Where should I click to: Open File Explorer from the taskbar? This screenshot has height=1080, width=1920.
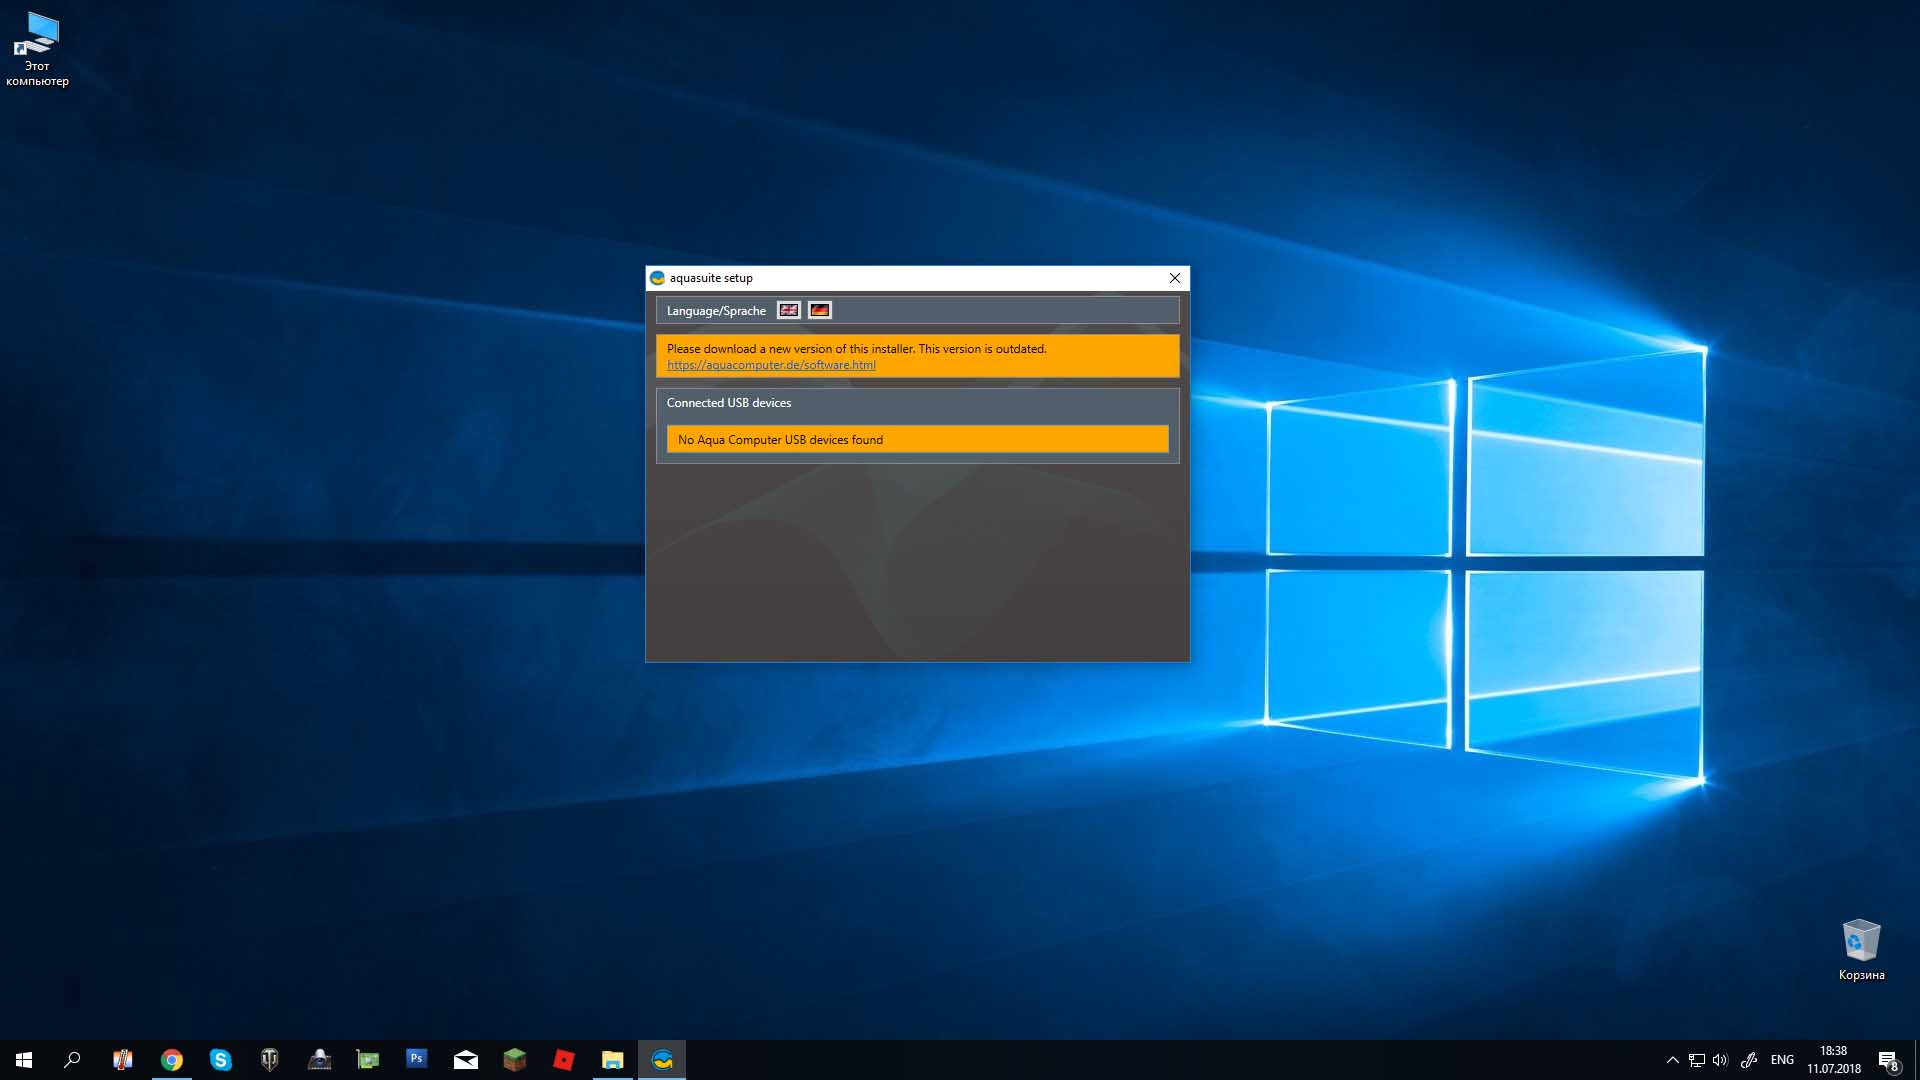[x=613, y=1060]
